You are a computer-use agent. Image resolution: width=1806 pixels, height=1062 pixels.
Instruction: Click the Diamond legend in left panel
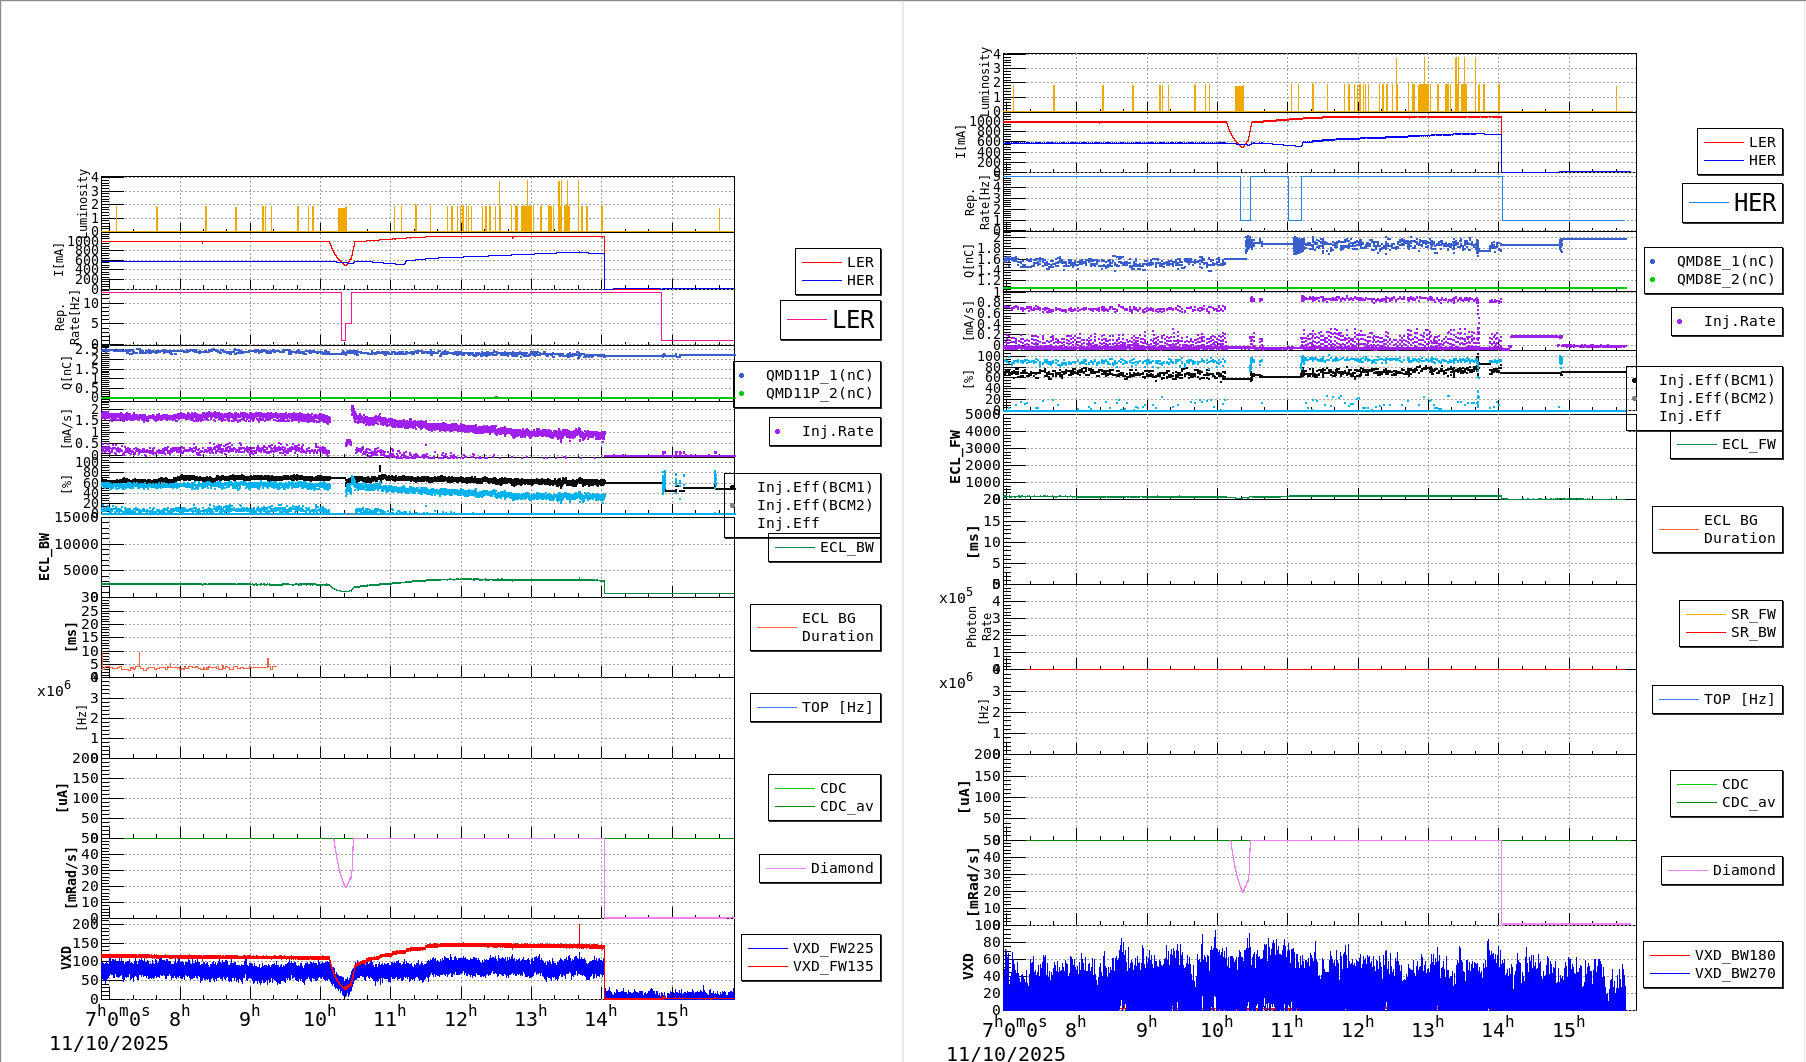[x=820, y=868]
